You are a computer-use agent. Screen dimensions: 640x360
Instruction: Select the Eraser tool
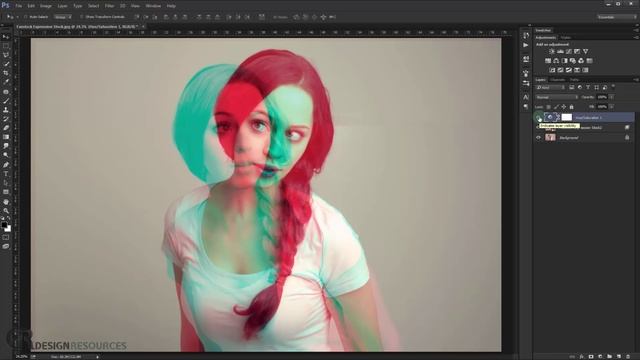(6, 128)
